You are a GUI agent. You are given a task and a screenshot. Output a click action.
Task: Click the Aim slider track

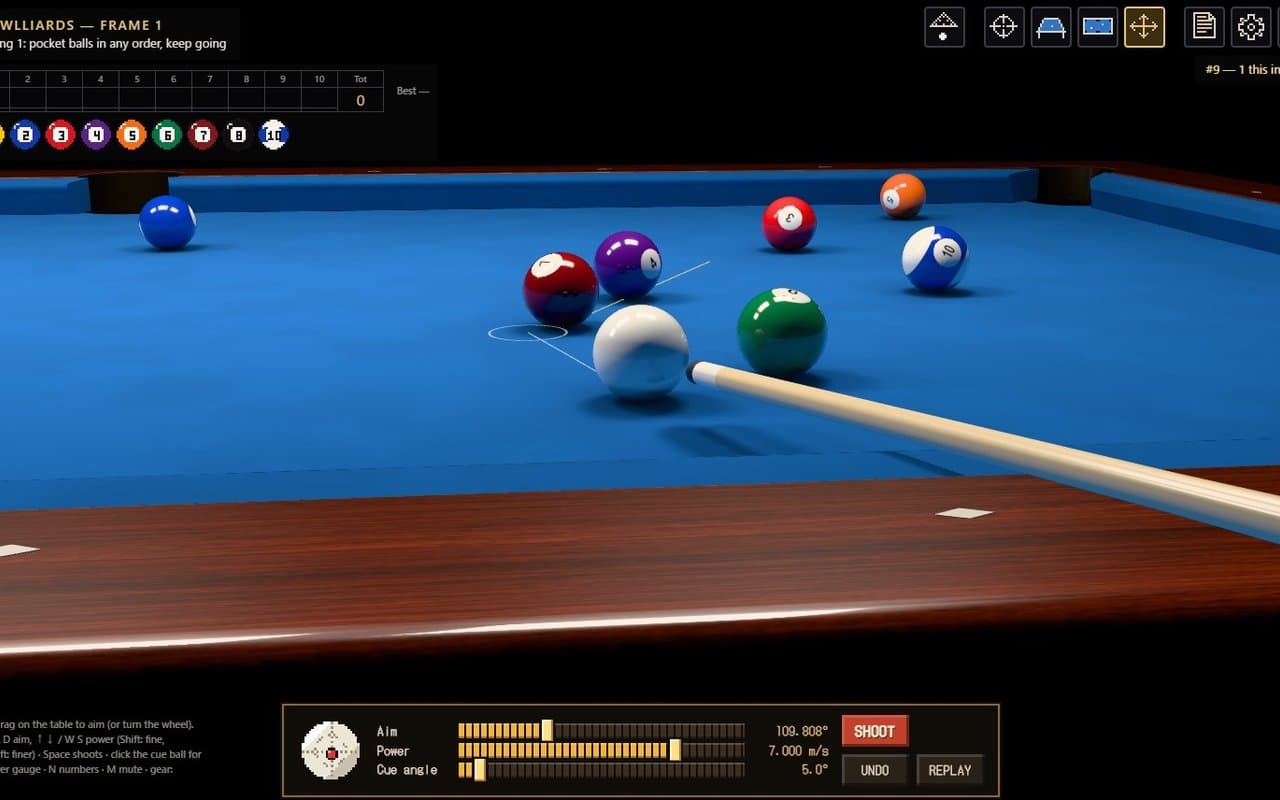point(601,731)
